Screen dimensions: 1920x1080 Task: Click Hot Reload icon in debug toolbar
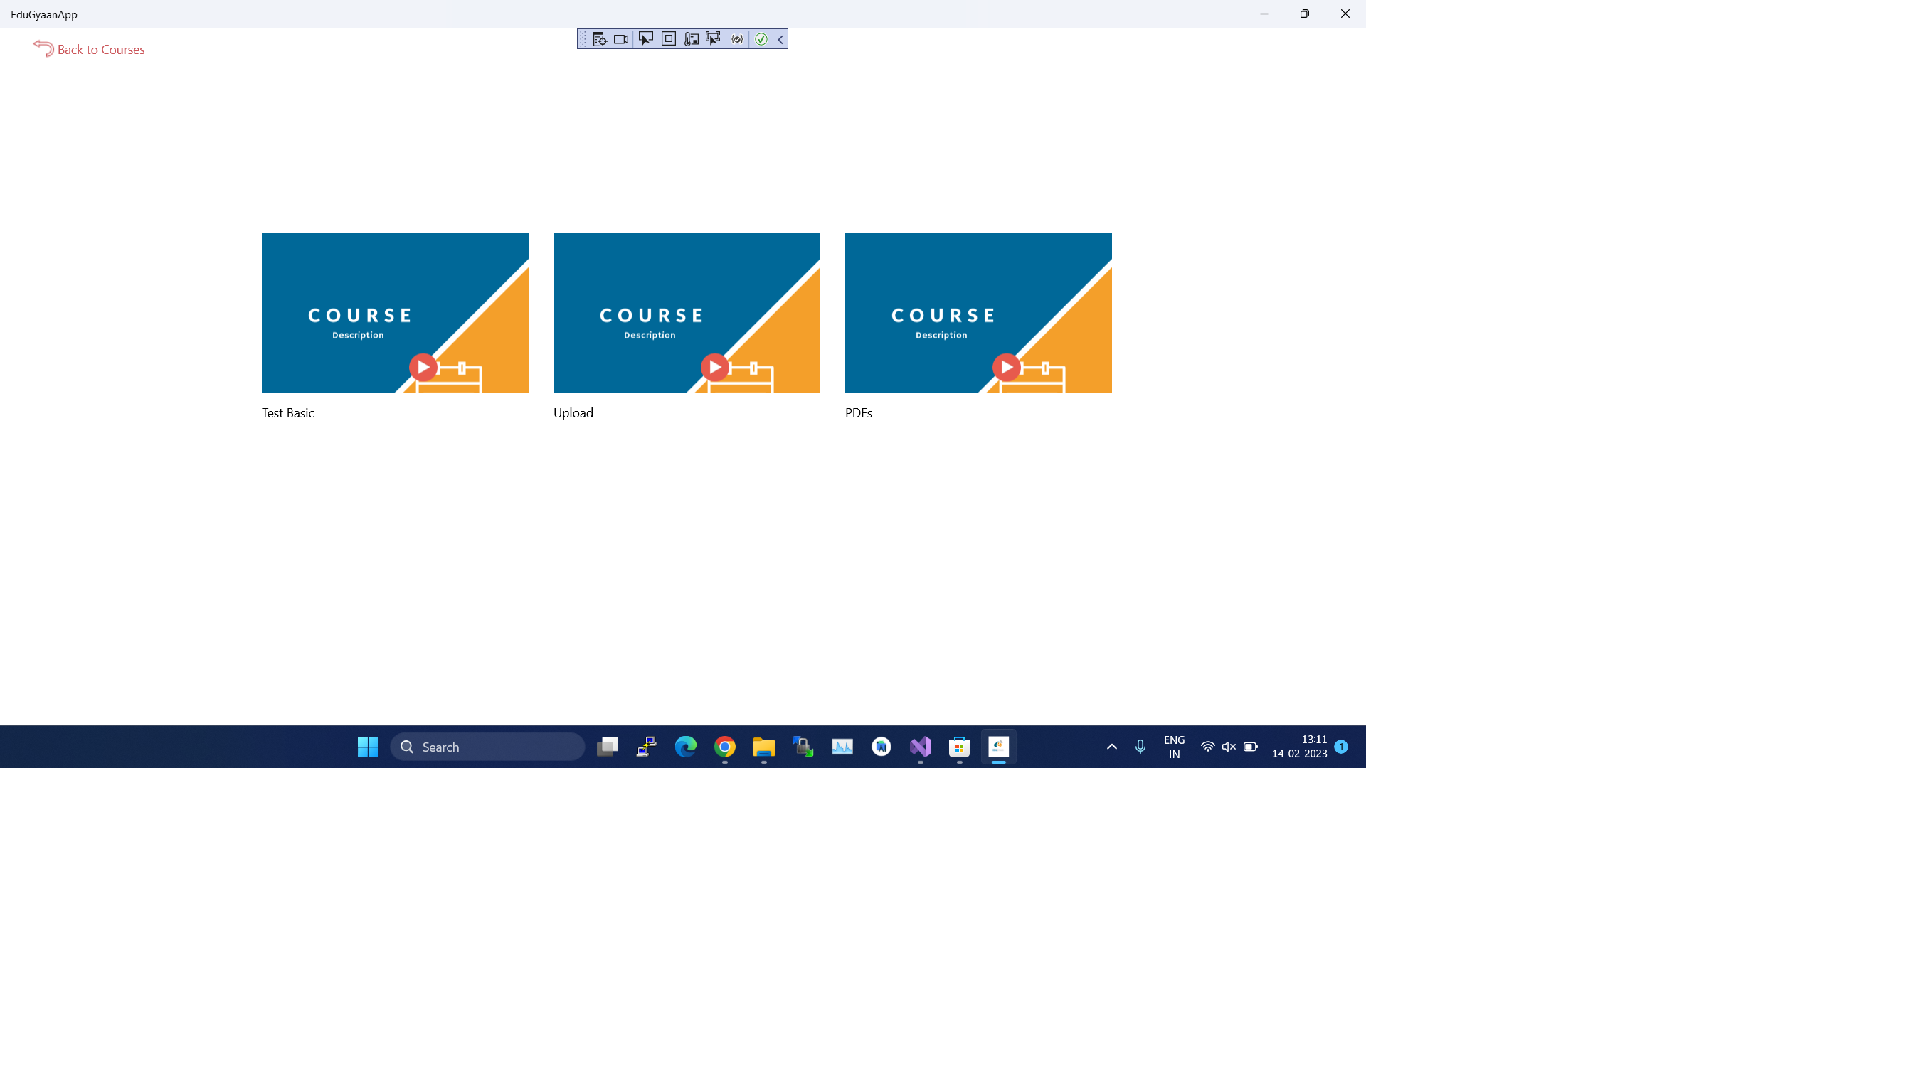point(737,39)
